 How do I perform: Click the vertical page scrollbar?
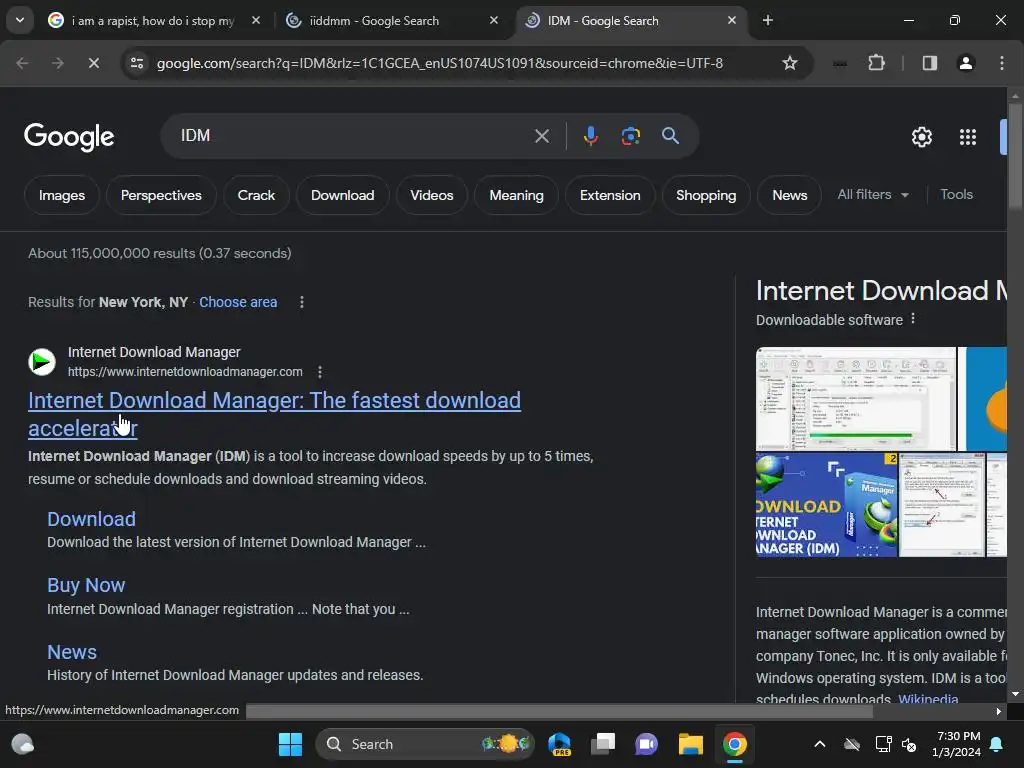click(1015, 157)
